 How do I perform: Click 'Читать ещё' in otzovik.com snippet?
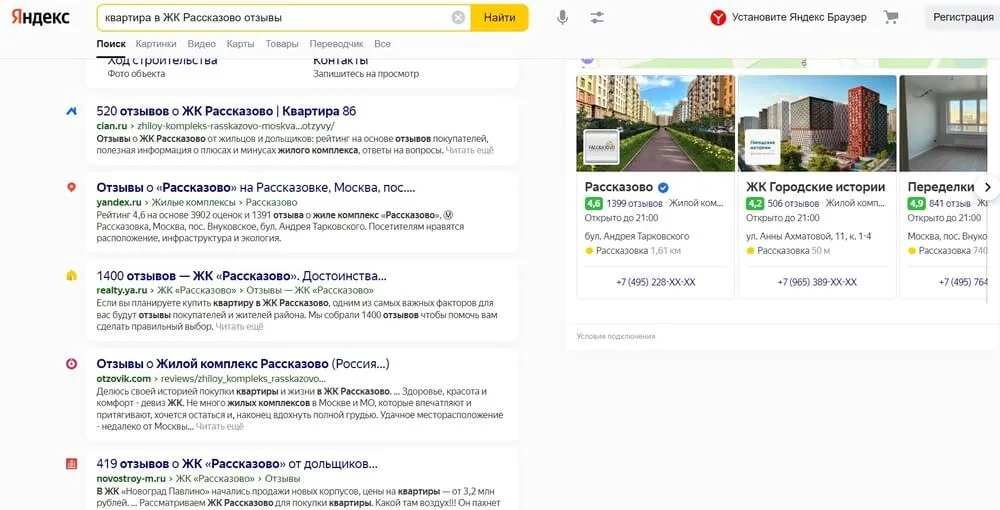click(219, 426)
